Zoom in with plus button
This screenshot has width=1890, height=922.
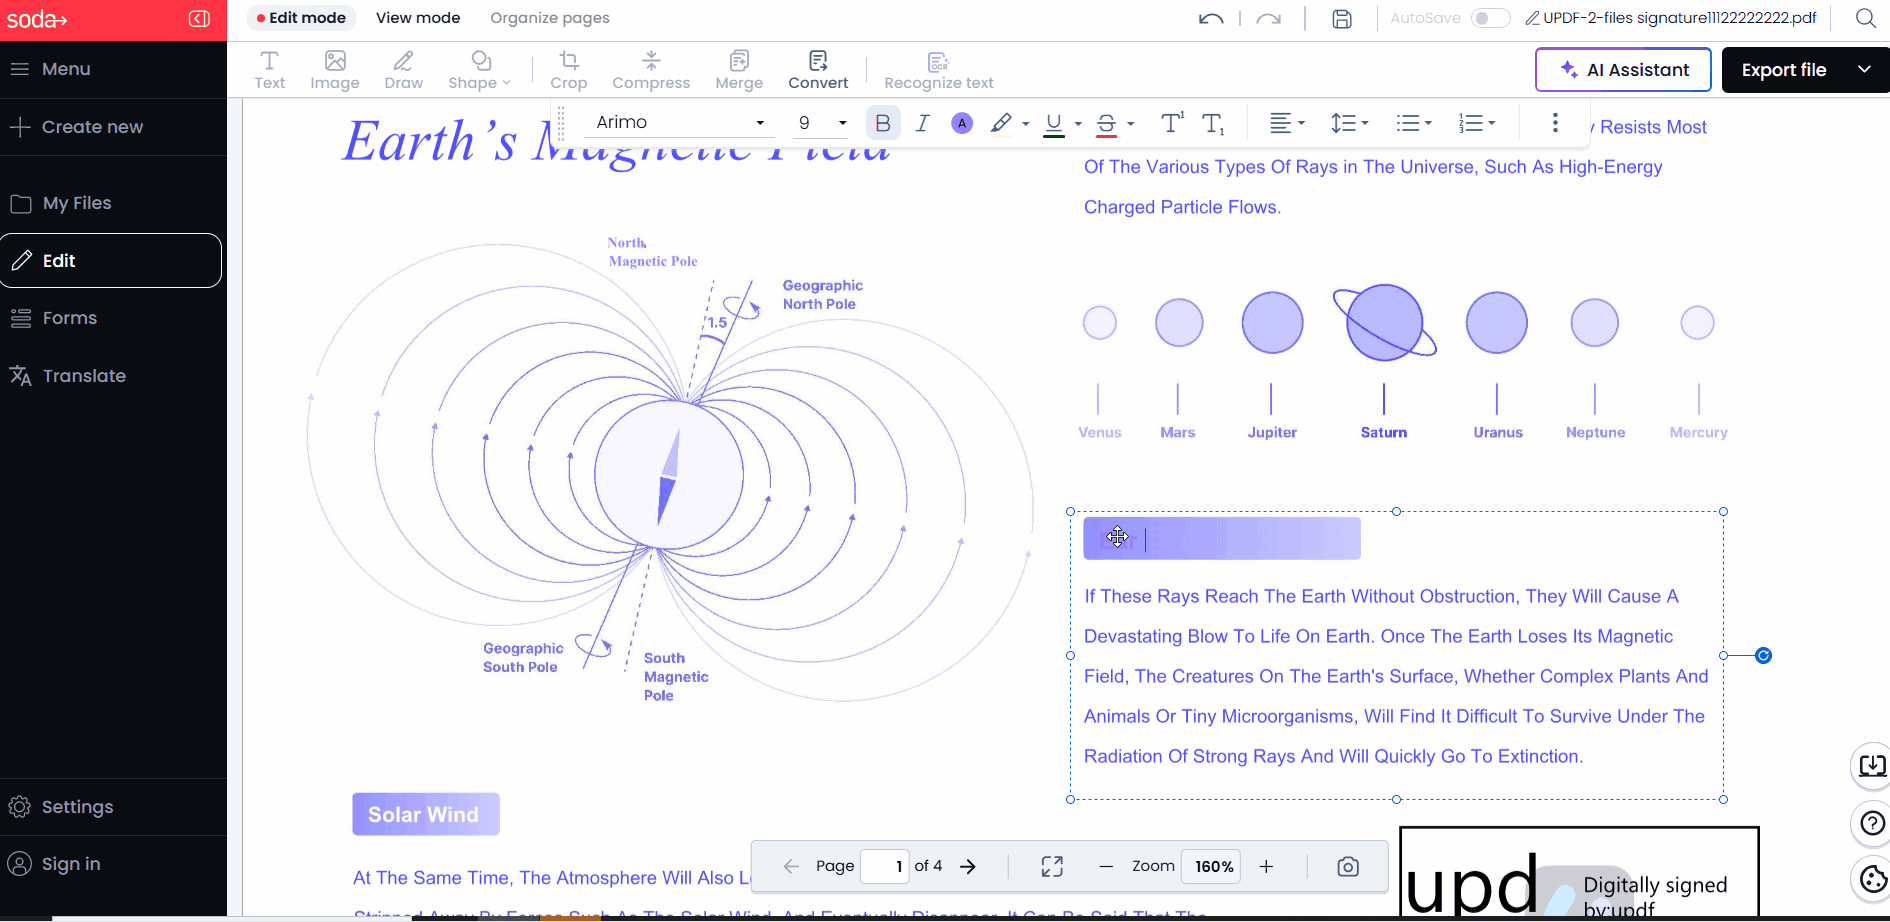point(1266,866)
